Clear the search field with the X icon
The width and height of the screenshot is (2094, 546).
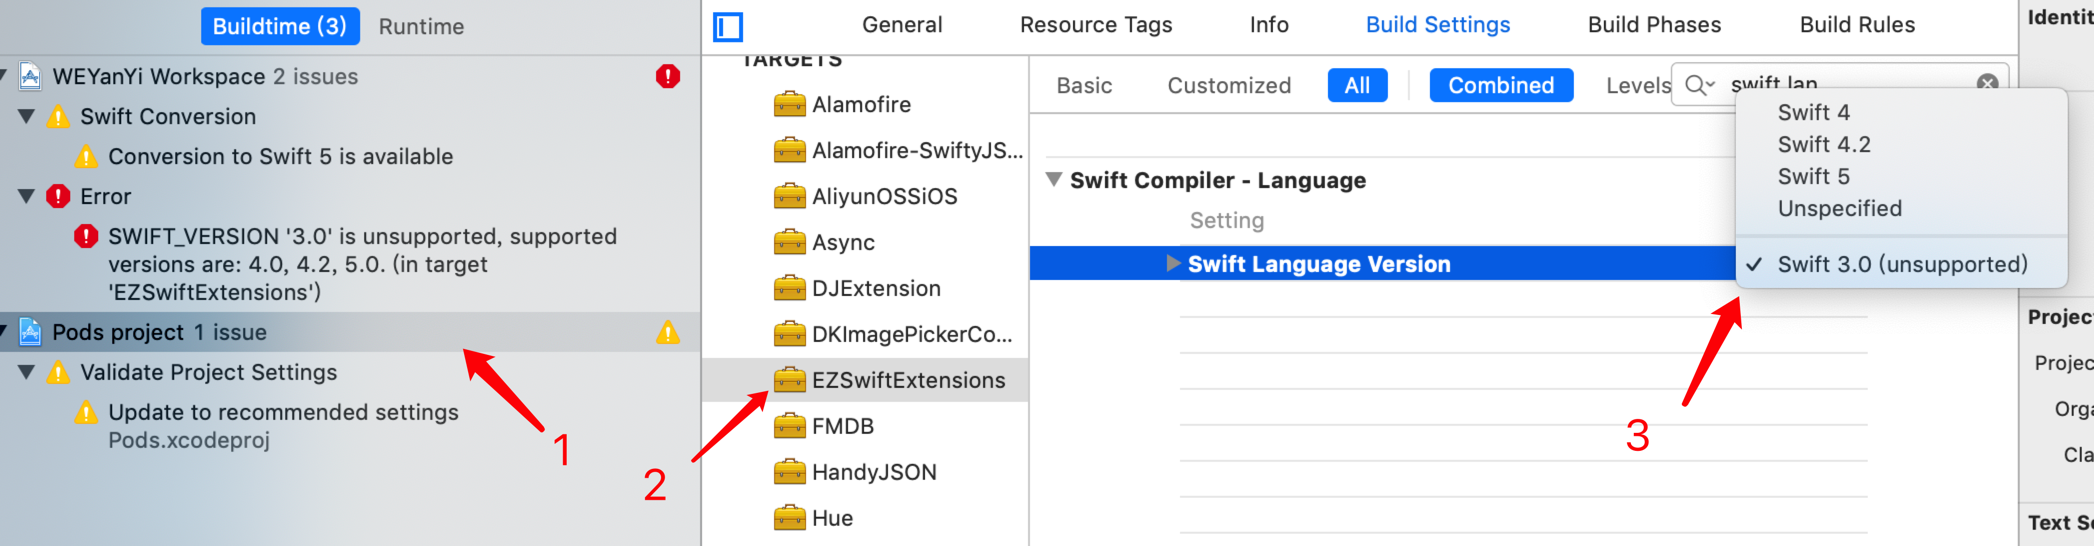tap(1987, 84)
